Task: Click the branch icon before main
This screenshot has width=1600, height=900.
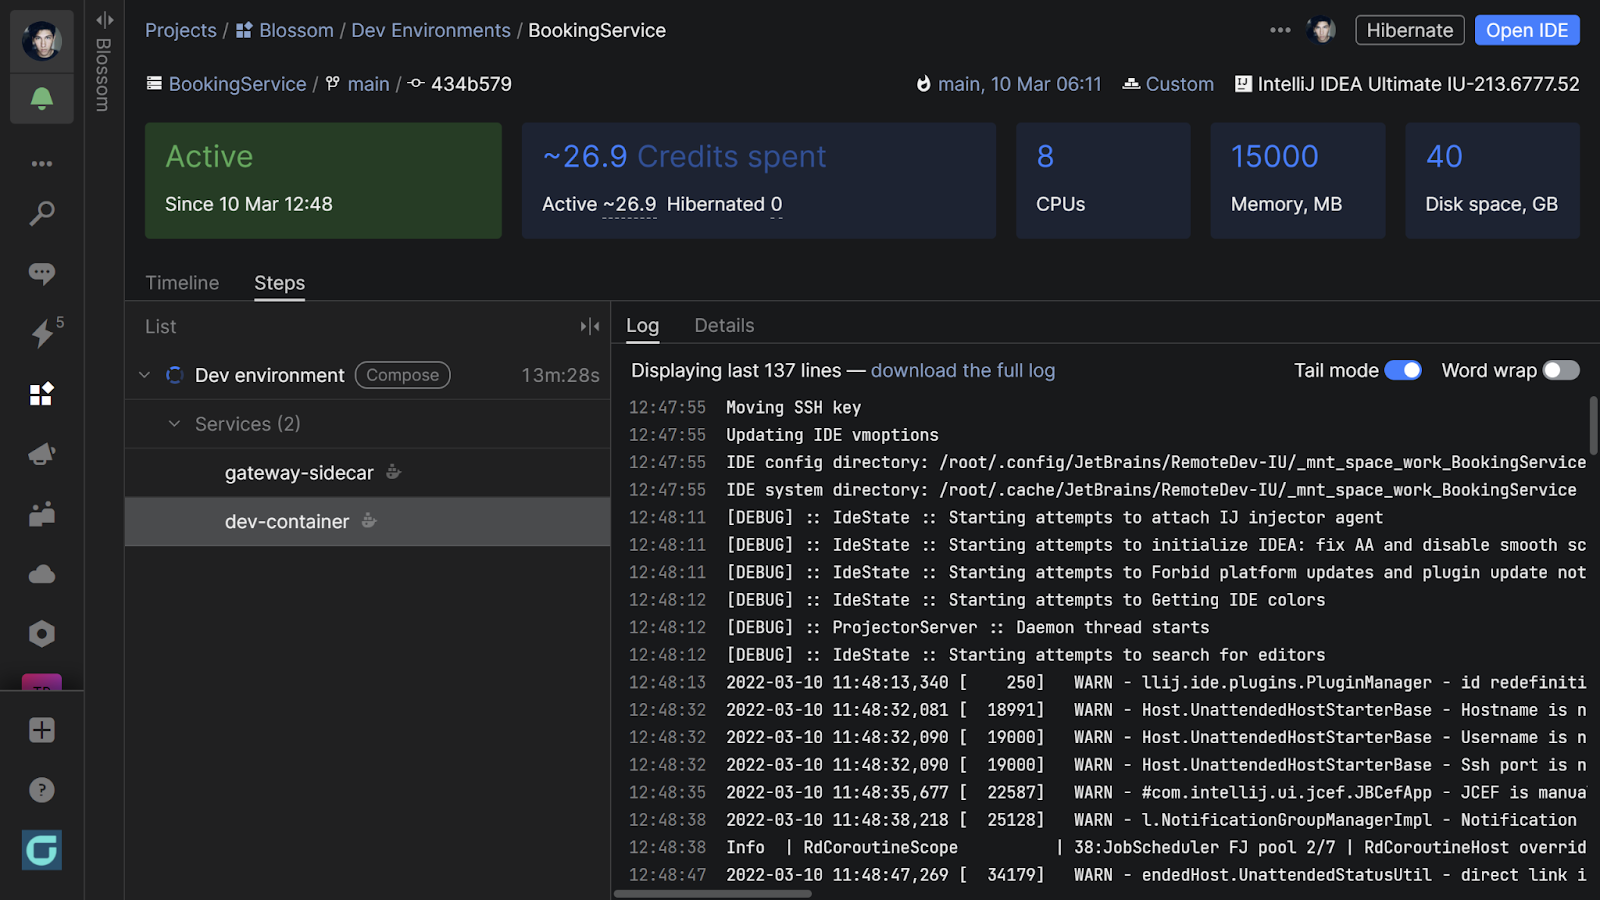Action: [333, 84]
